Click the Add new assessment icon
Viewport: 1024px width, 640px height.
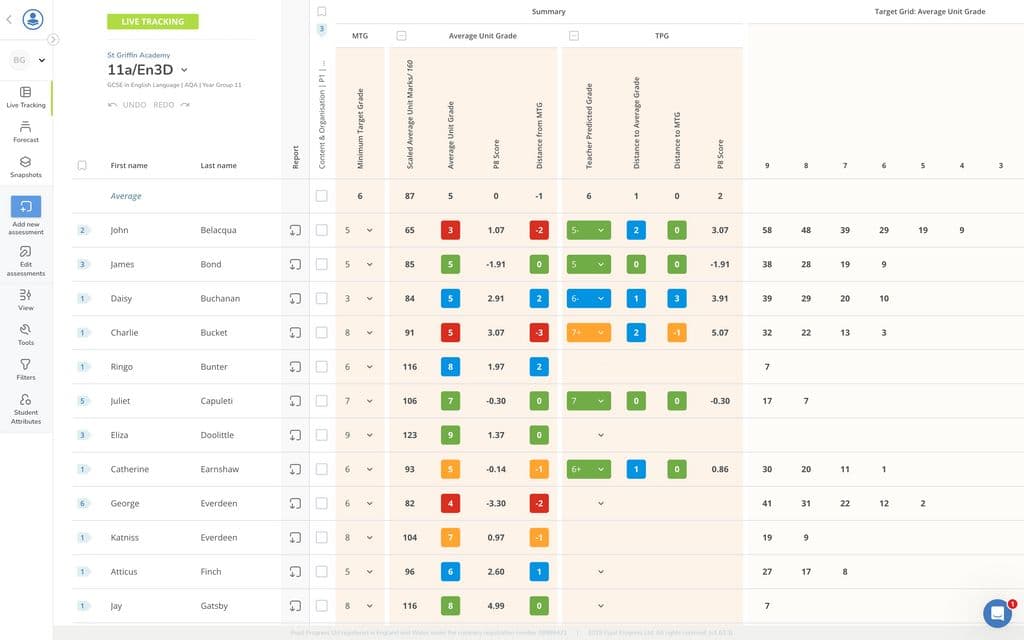(x=25, y=206)
